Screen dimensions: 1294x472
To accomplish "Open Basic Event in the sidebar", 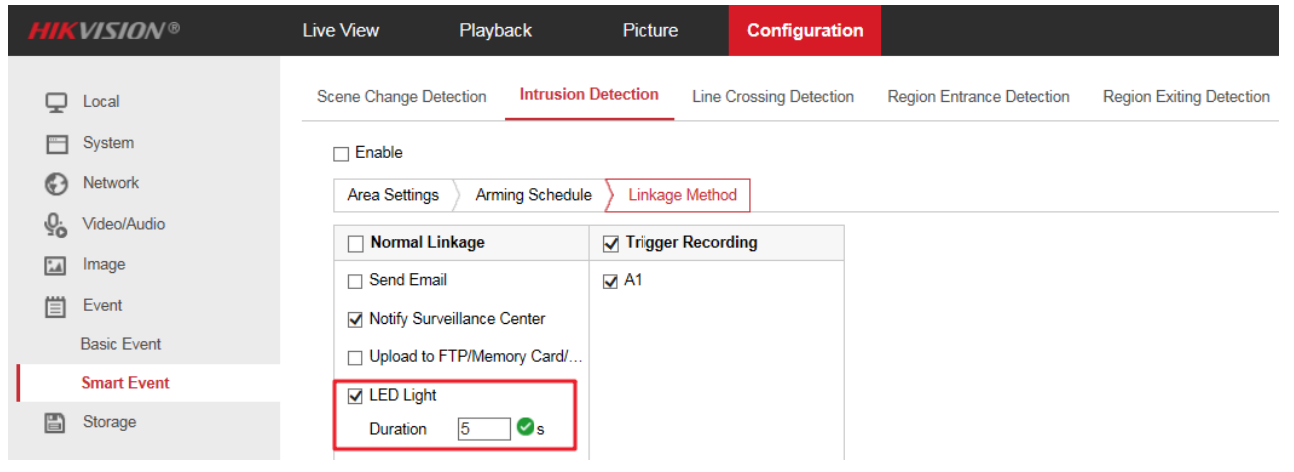I will pyautogui.click(x=121, y=344).
